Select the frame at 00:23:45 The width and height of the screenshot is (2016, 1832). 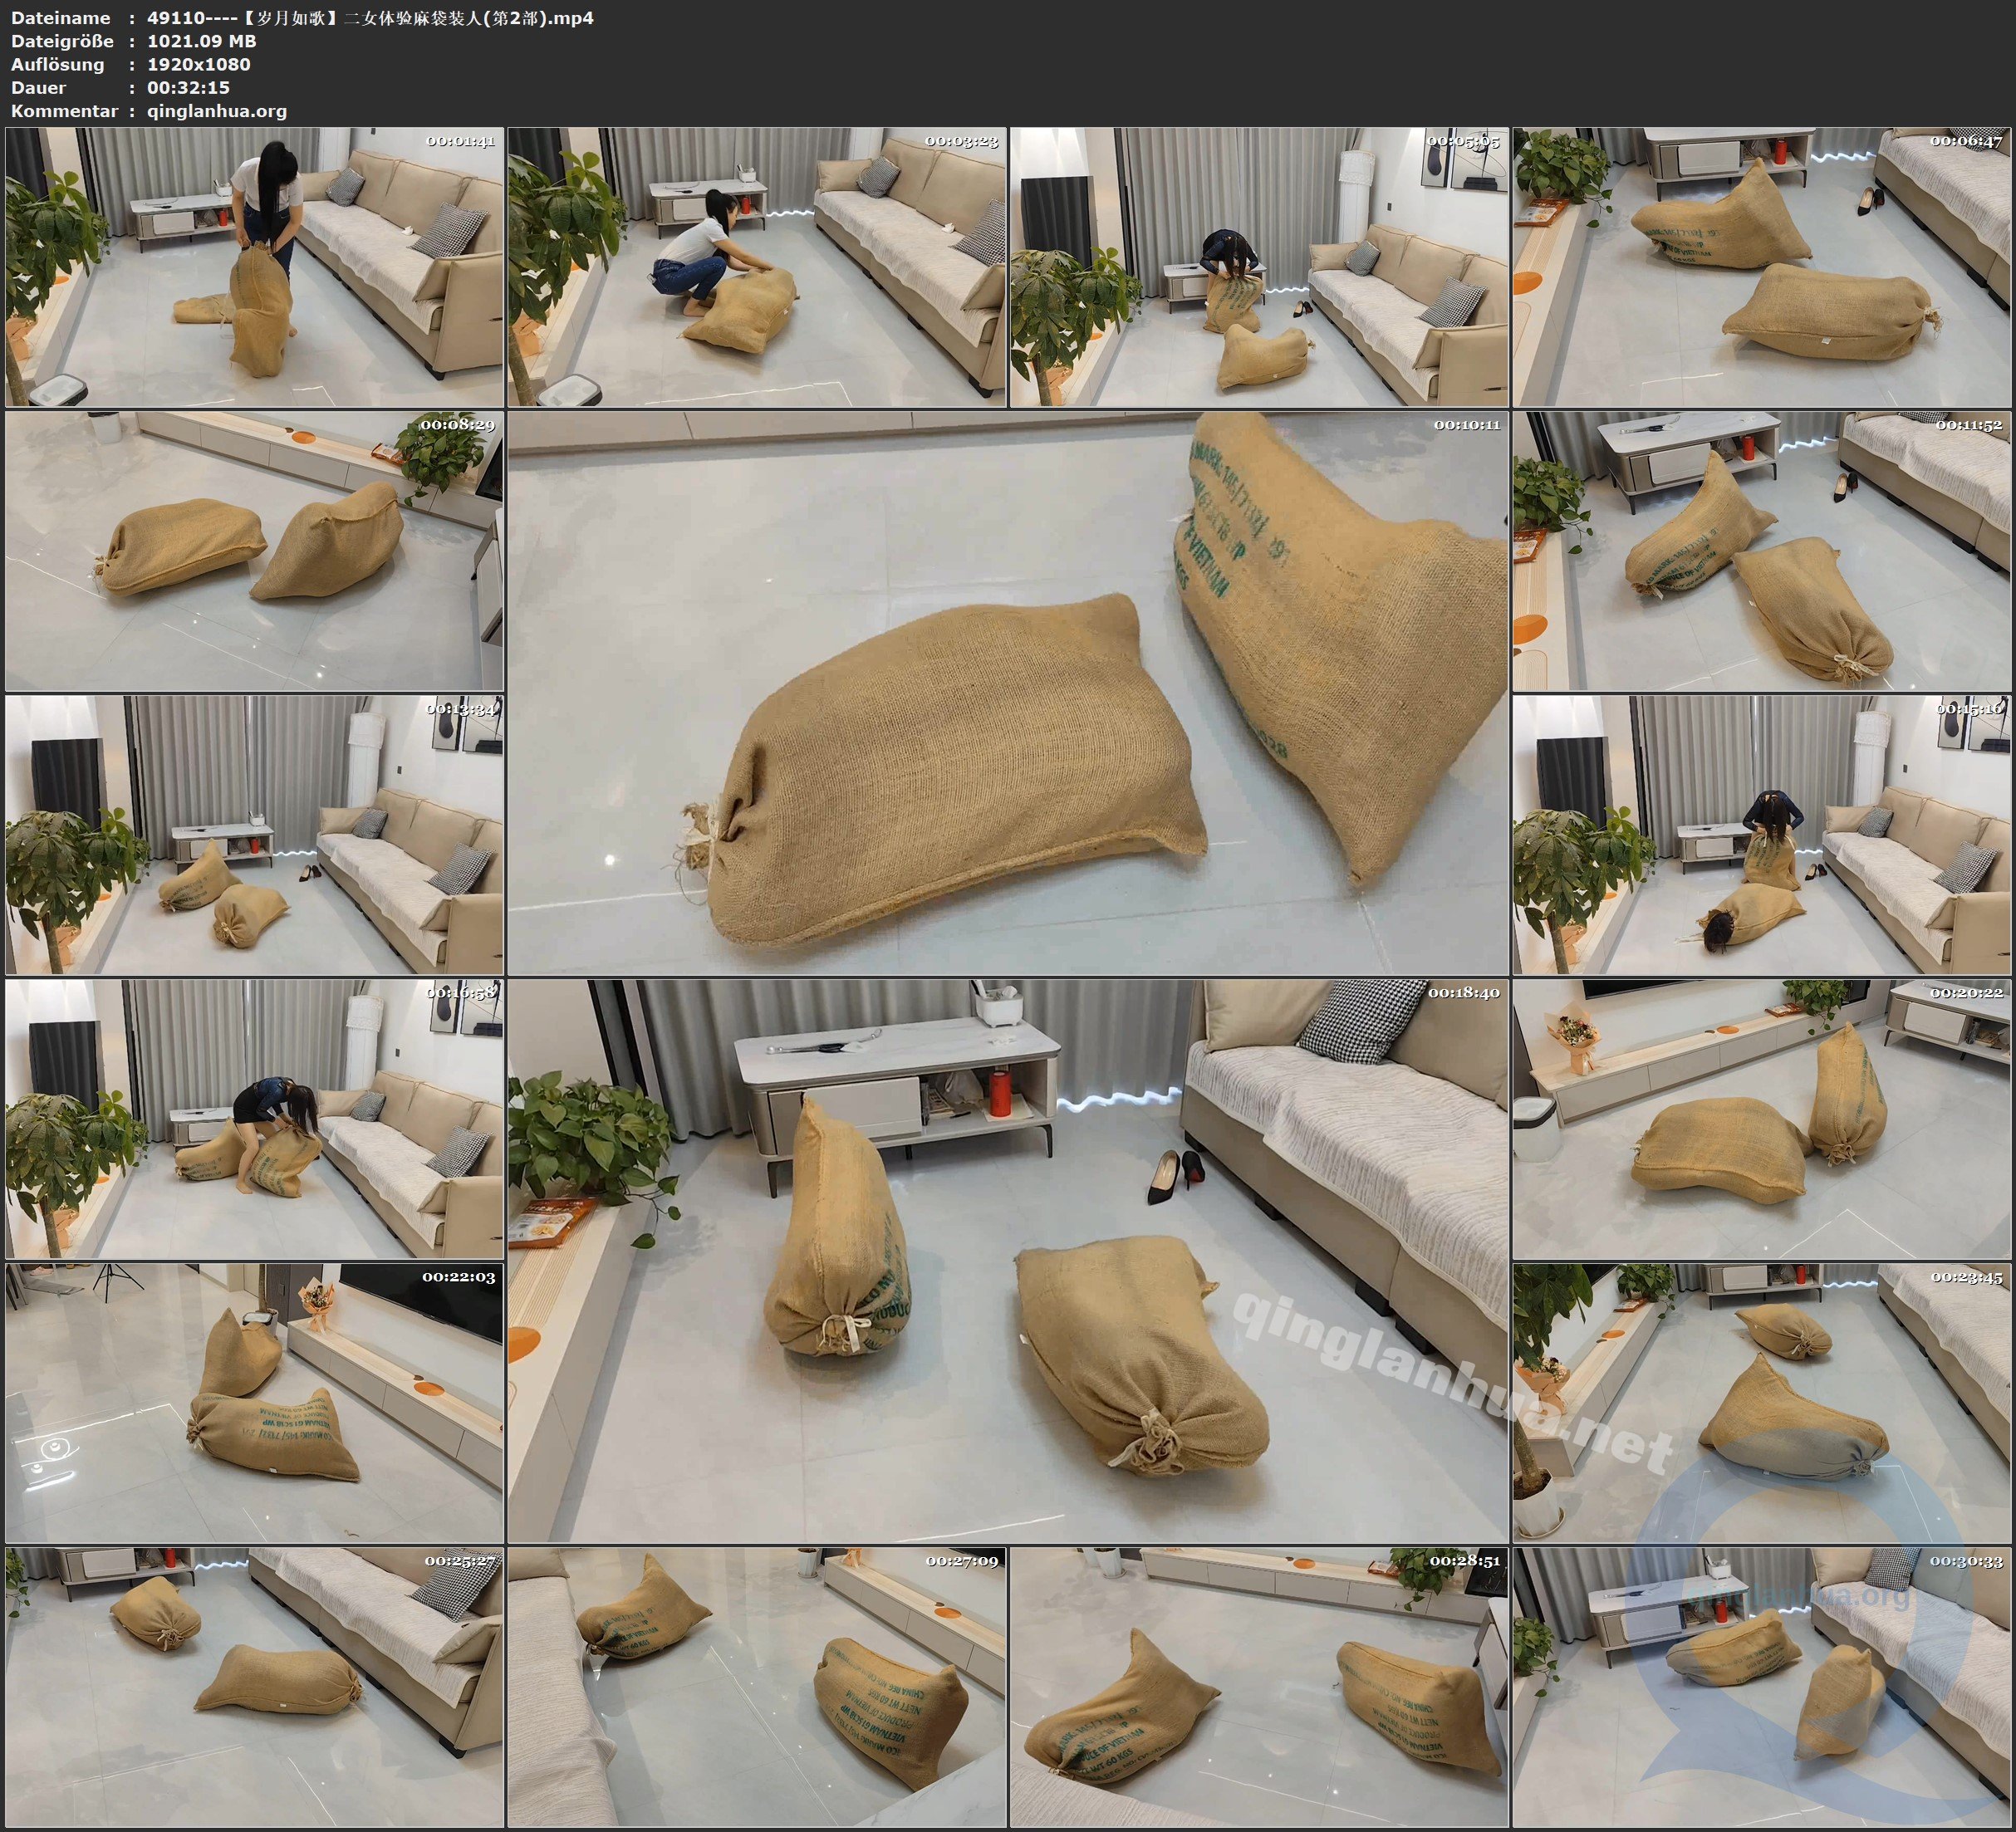click(x=1761, y=1403)
